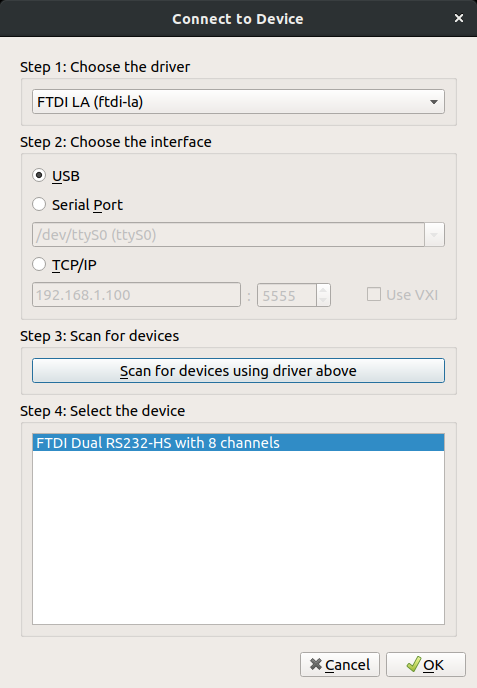Viewport: 477px width, 688px height.
Task: Confirm with the OK button
Action: click(x=426, y=665)
